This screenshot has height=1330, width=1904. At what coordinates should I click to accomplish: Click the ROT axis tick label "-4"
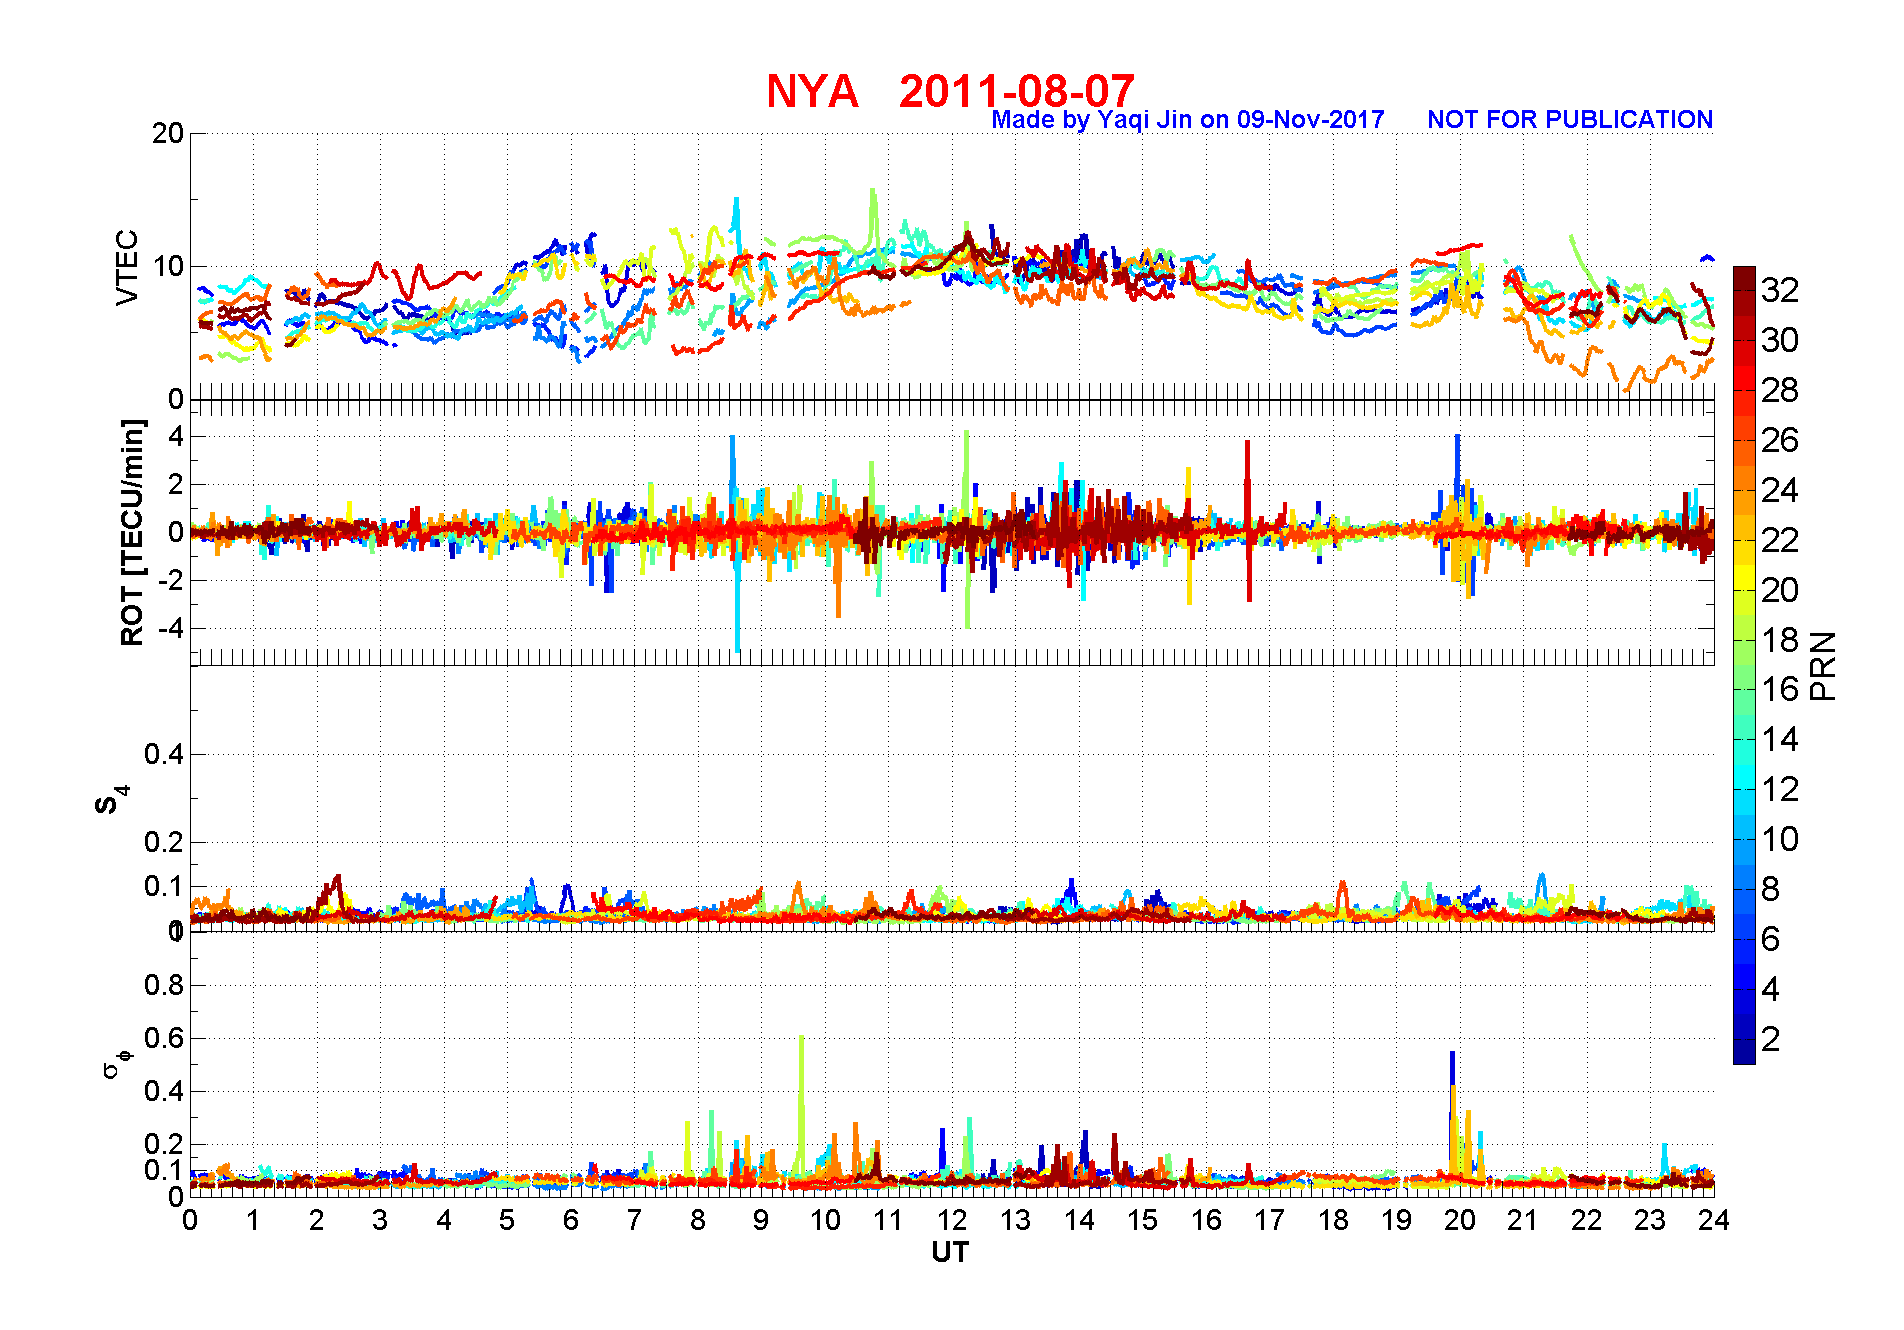(x=172, y=629)
